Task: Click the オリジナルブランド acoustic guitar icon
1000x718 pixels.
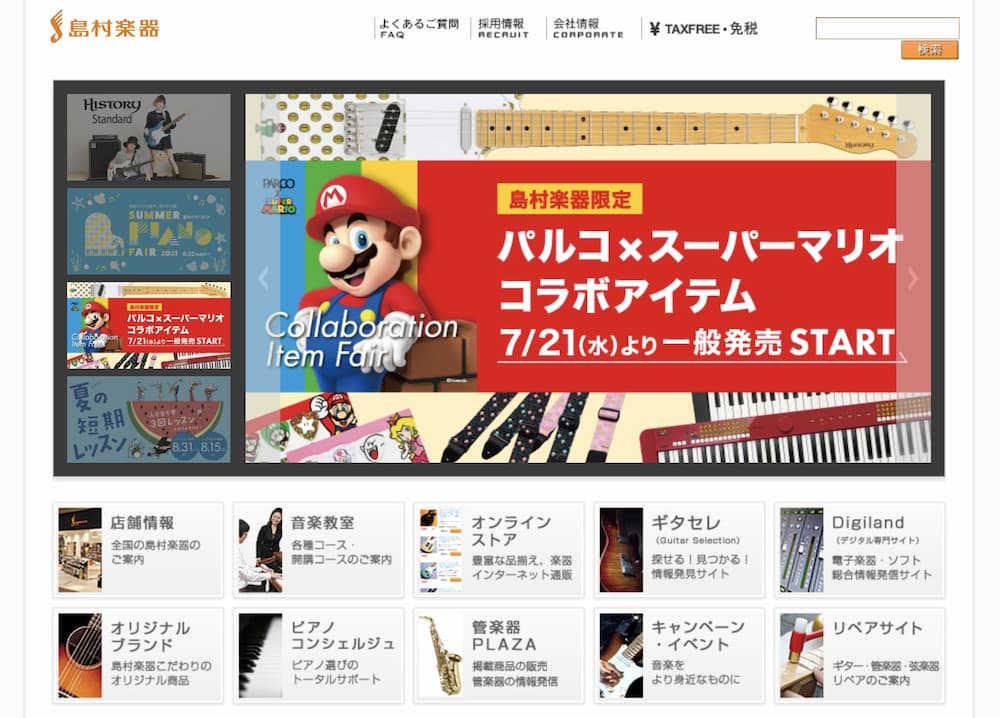Action: click(x=80, y=656)
